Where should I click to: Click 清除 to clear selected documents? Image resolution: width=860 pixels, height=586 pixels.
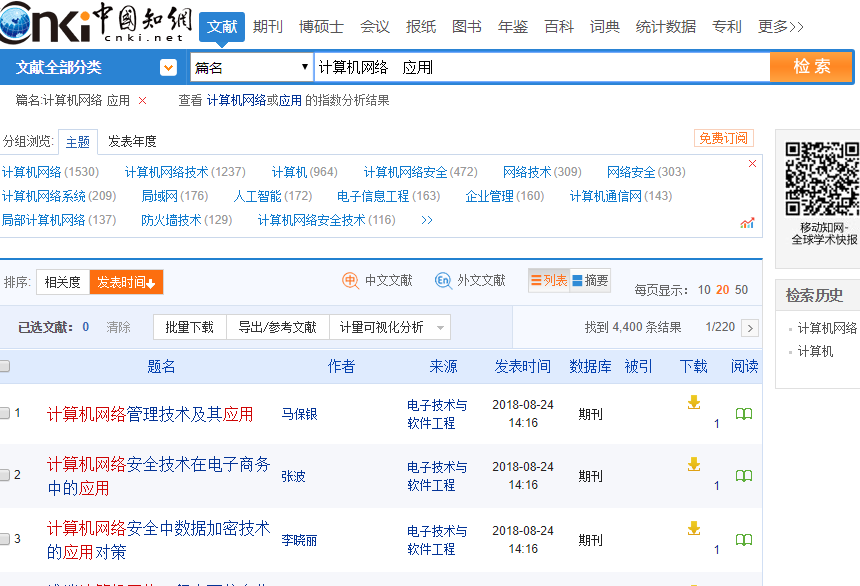tap(118, 328)
